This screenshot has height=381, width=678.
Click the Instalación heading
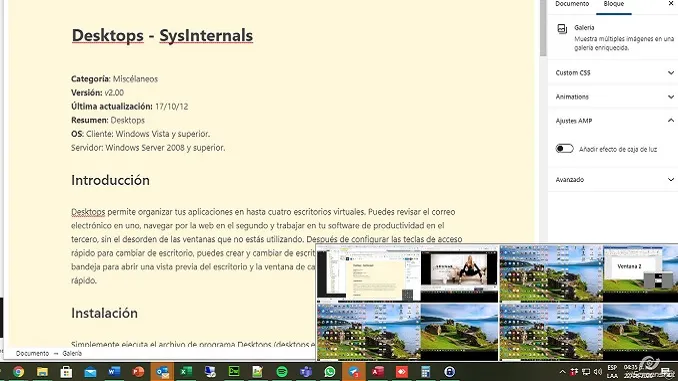click(x=104, y=313)
